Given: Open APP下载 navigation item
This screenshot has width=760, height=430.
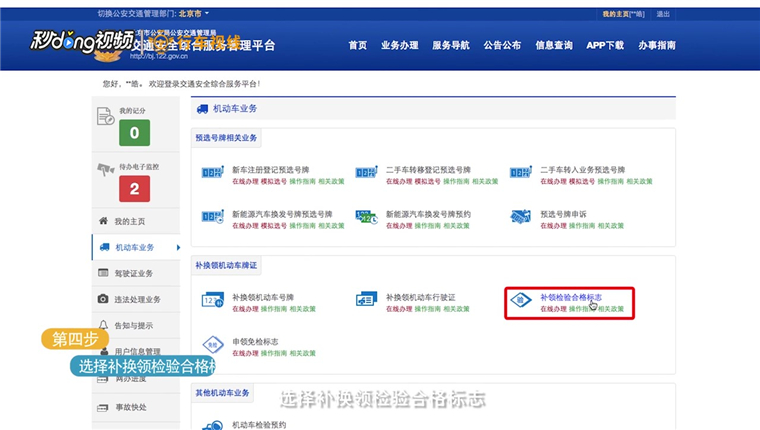Looking at the screenshot, I should pyautogui.click(x=605, y=46).
